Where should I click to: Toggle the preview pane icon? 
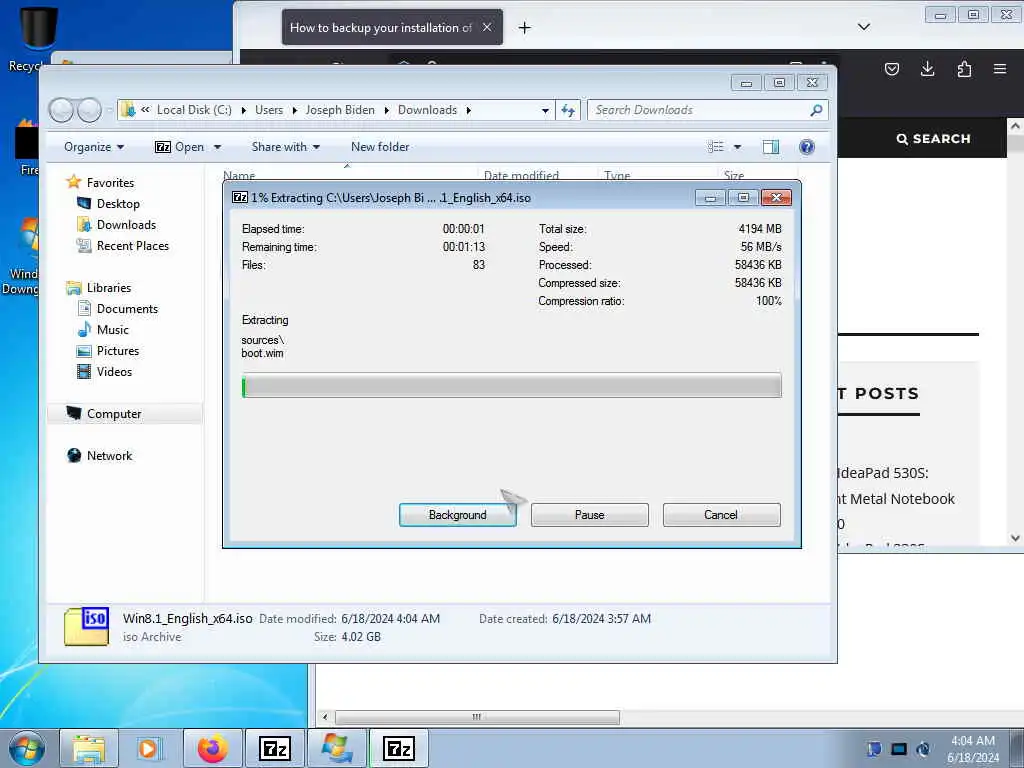[x=771, y=147]
